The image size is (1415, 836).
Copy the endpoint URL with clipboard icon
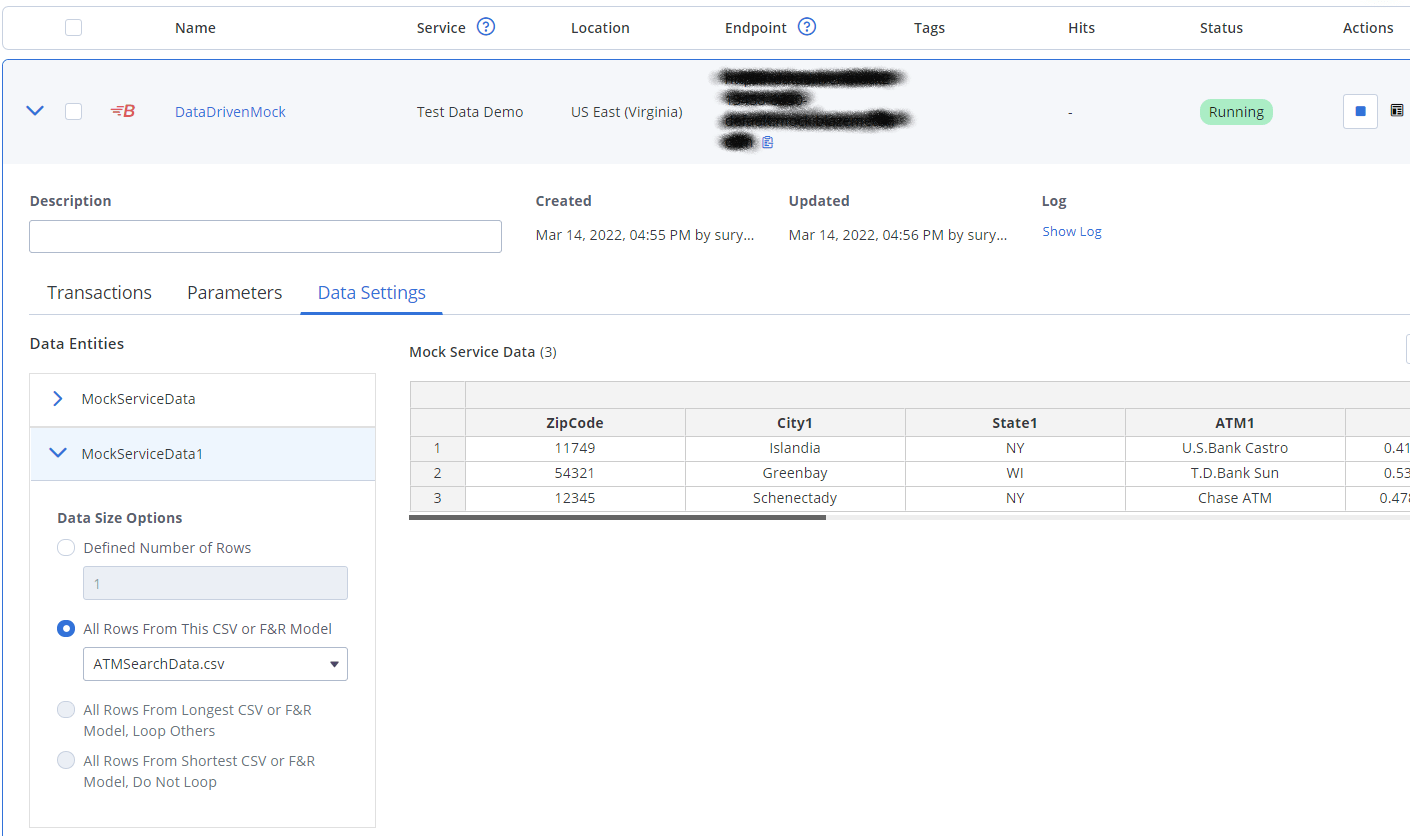[768, 143]
